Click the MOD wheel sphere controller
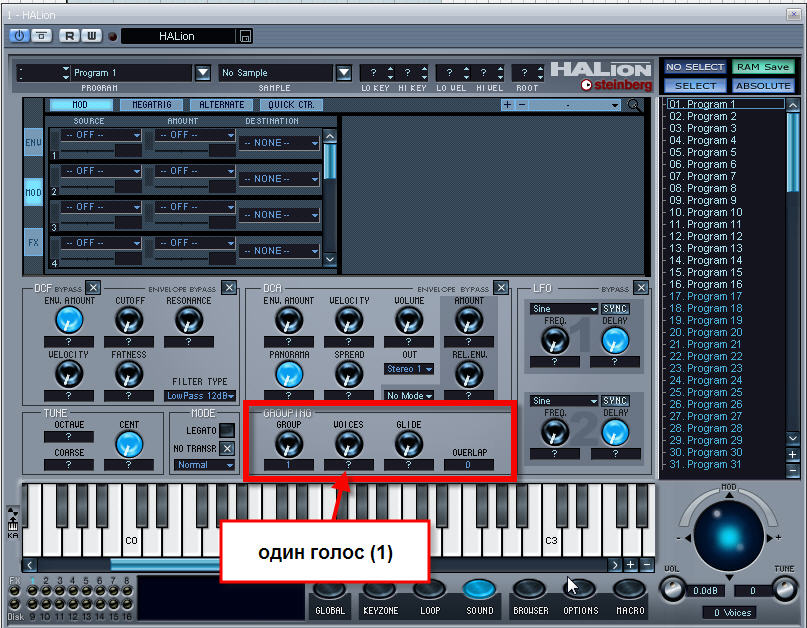Viewport: 807px width, 628px height. pos(728,536)
